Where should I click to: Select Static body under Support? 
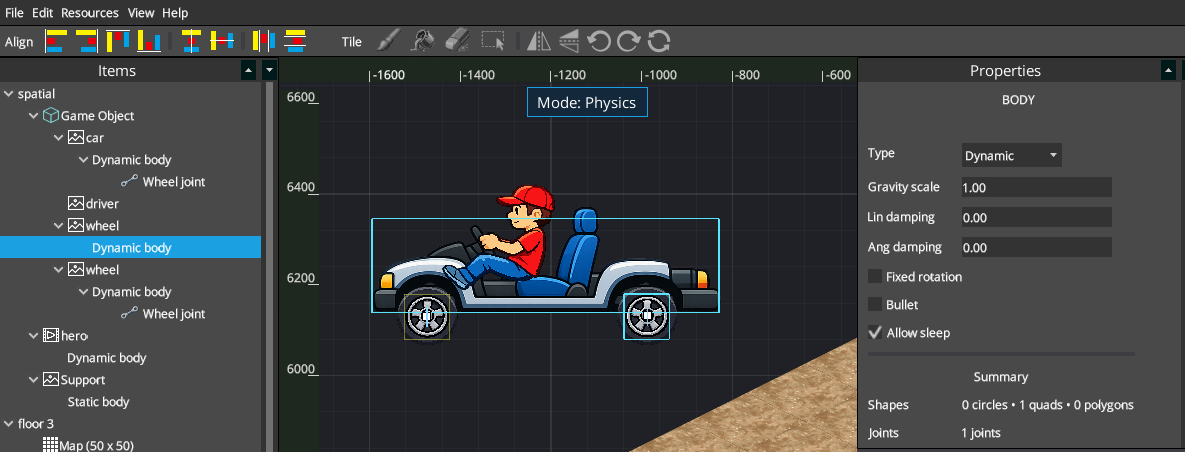coord(98,401)
